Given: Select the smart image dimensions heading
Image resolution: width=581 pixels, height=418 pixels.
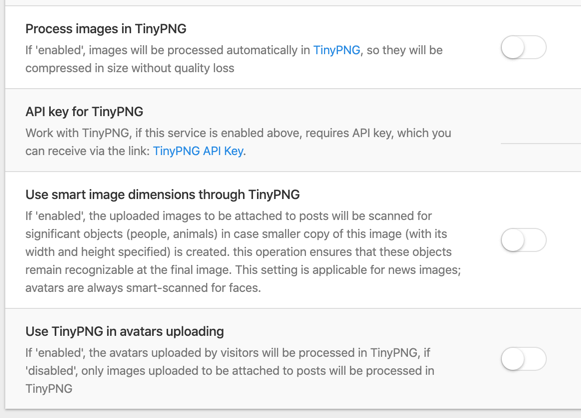Looking at the screenshot, I should (x=163, y=195).
